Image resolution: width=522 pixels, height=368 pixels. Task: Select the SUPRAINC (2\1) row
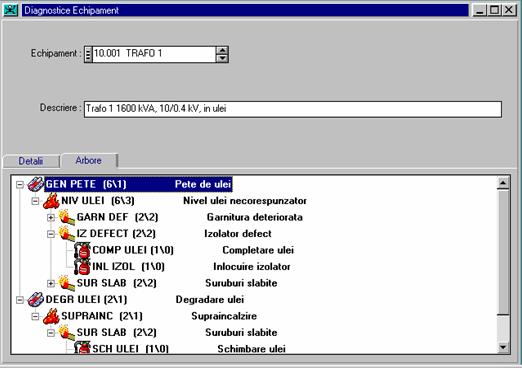(x=159, y=316)
